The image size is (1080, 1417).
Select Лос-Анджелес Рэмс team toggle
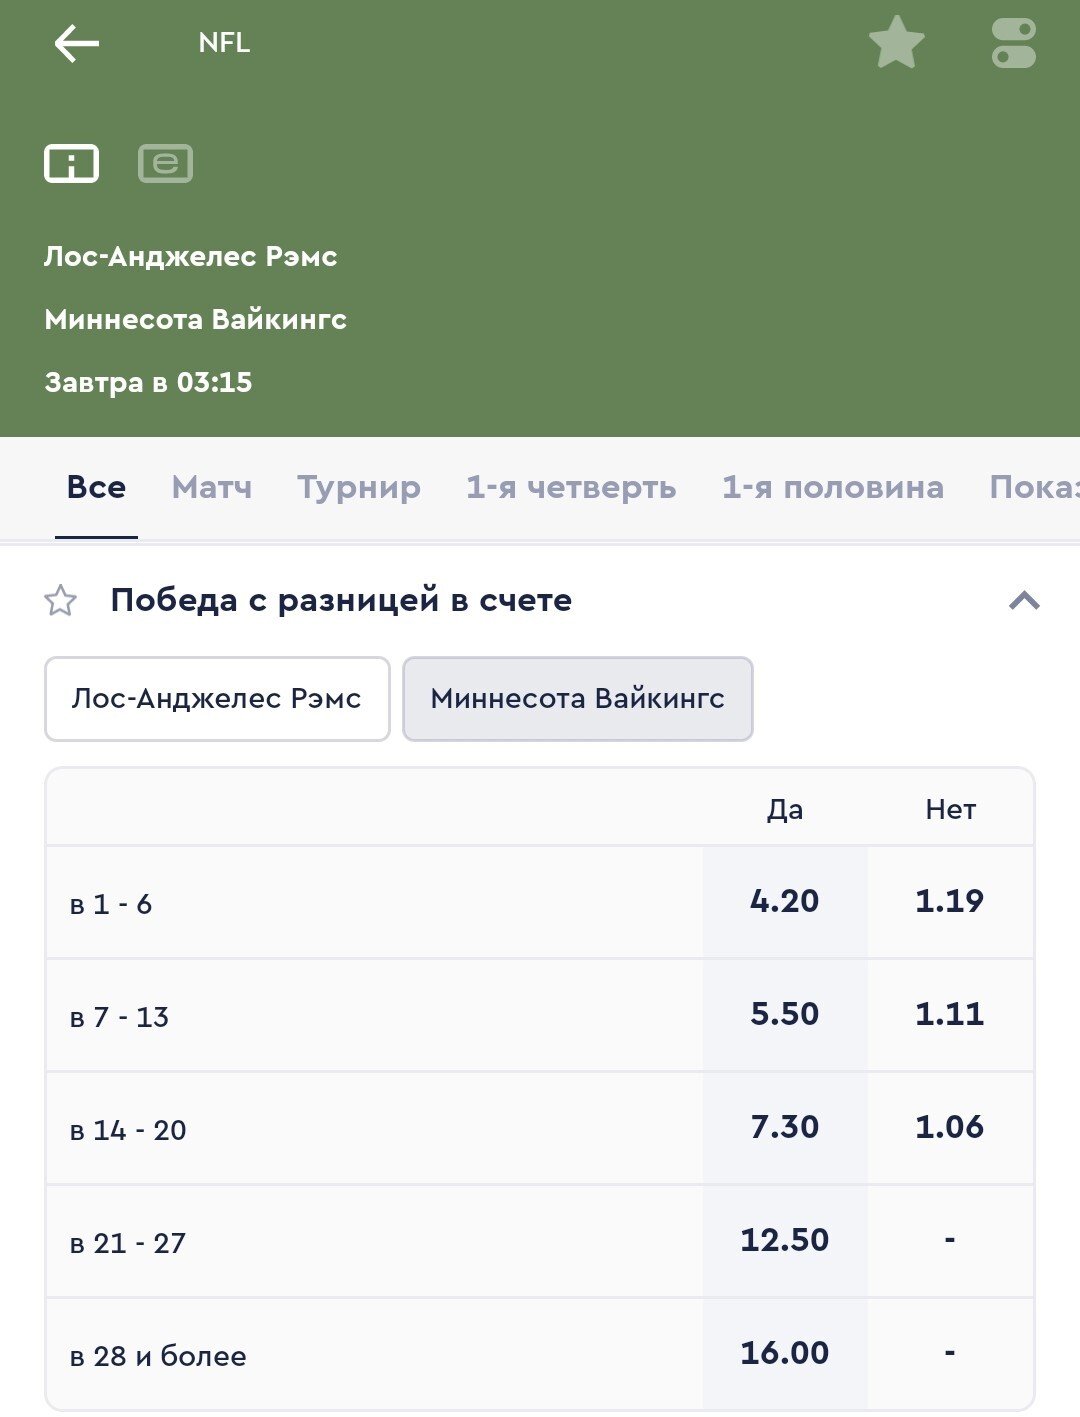(x=217, y=699)
